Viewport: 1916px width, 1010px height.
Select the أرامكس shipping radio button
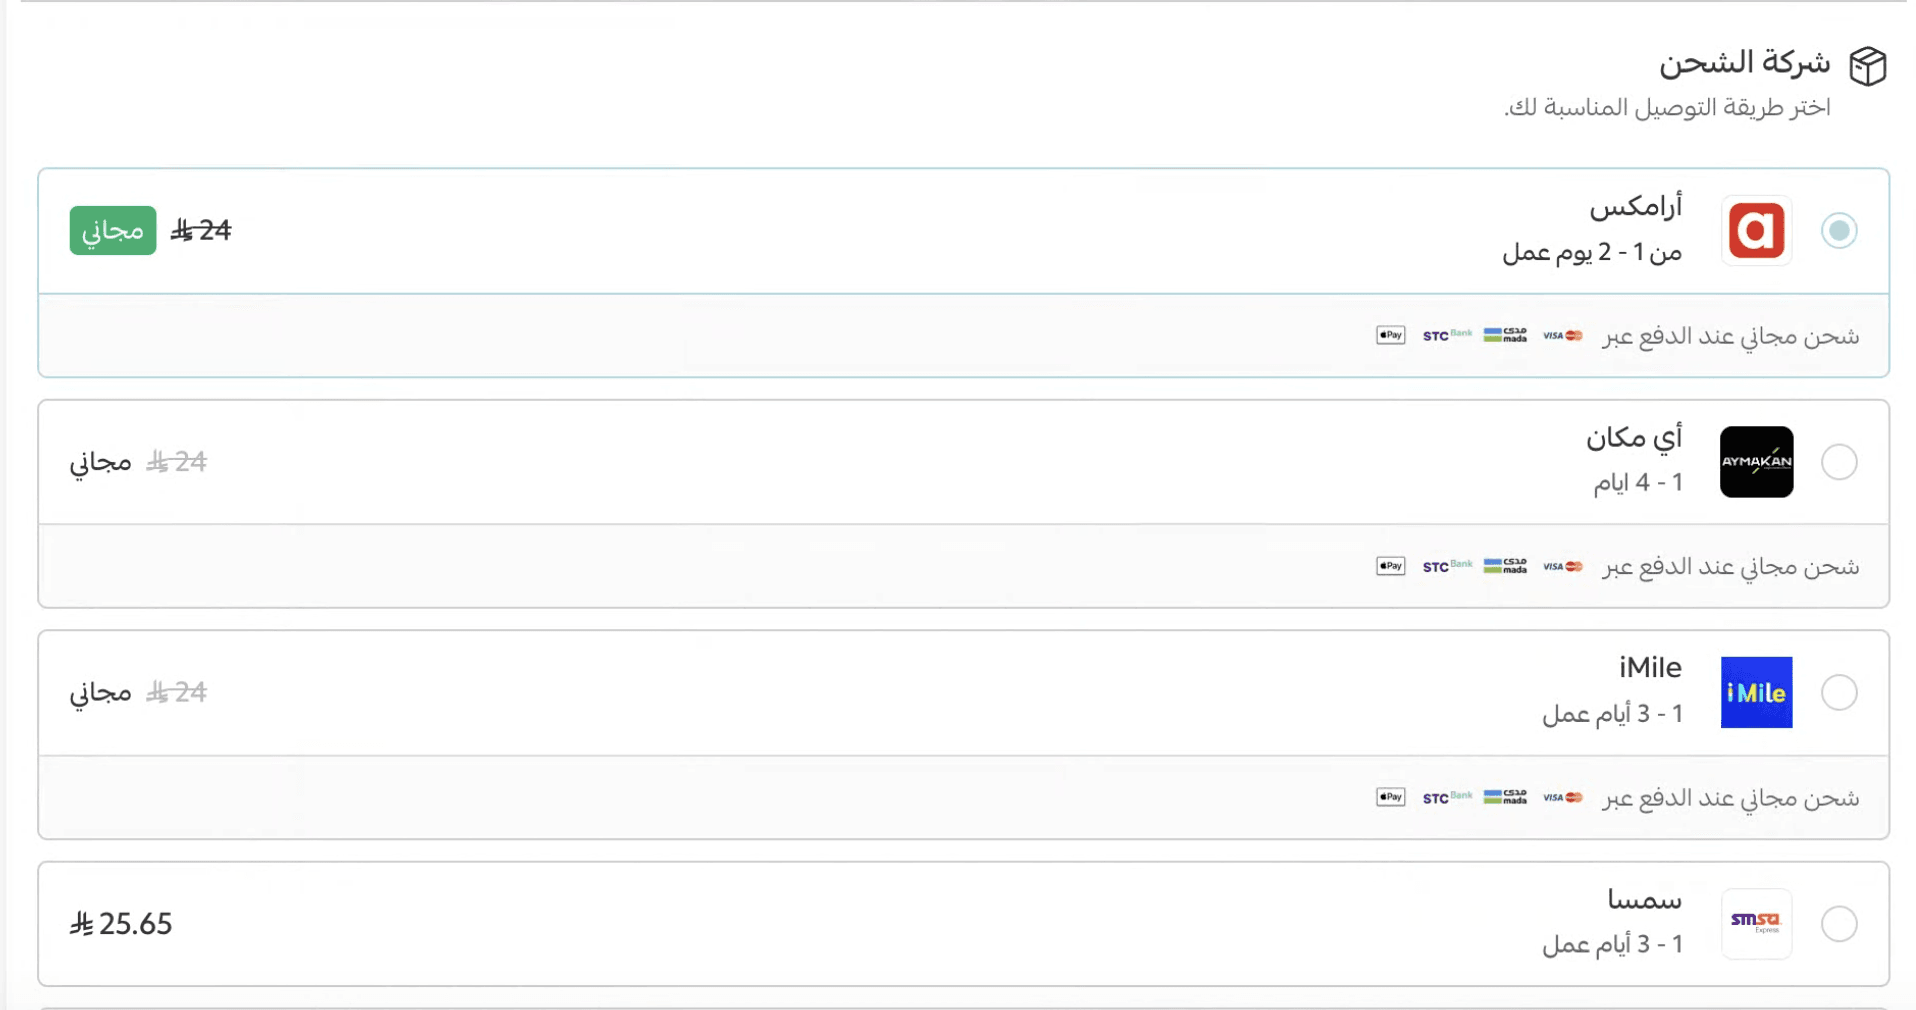[1838, 231]
